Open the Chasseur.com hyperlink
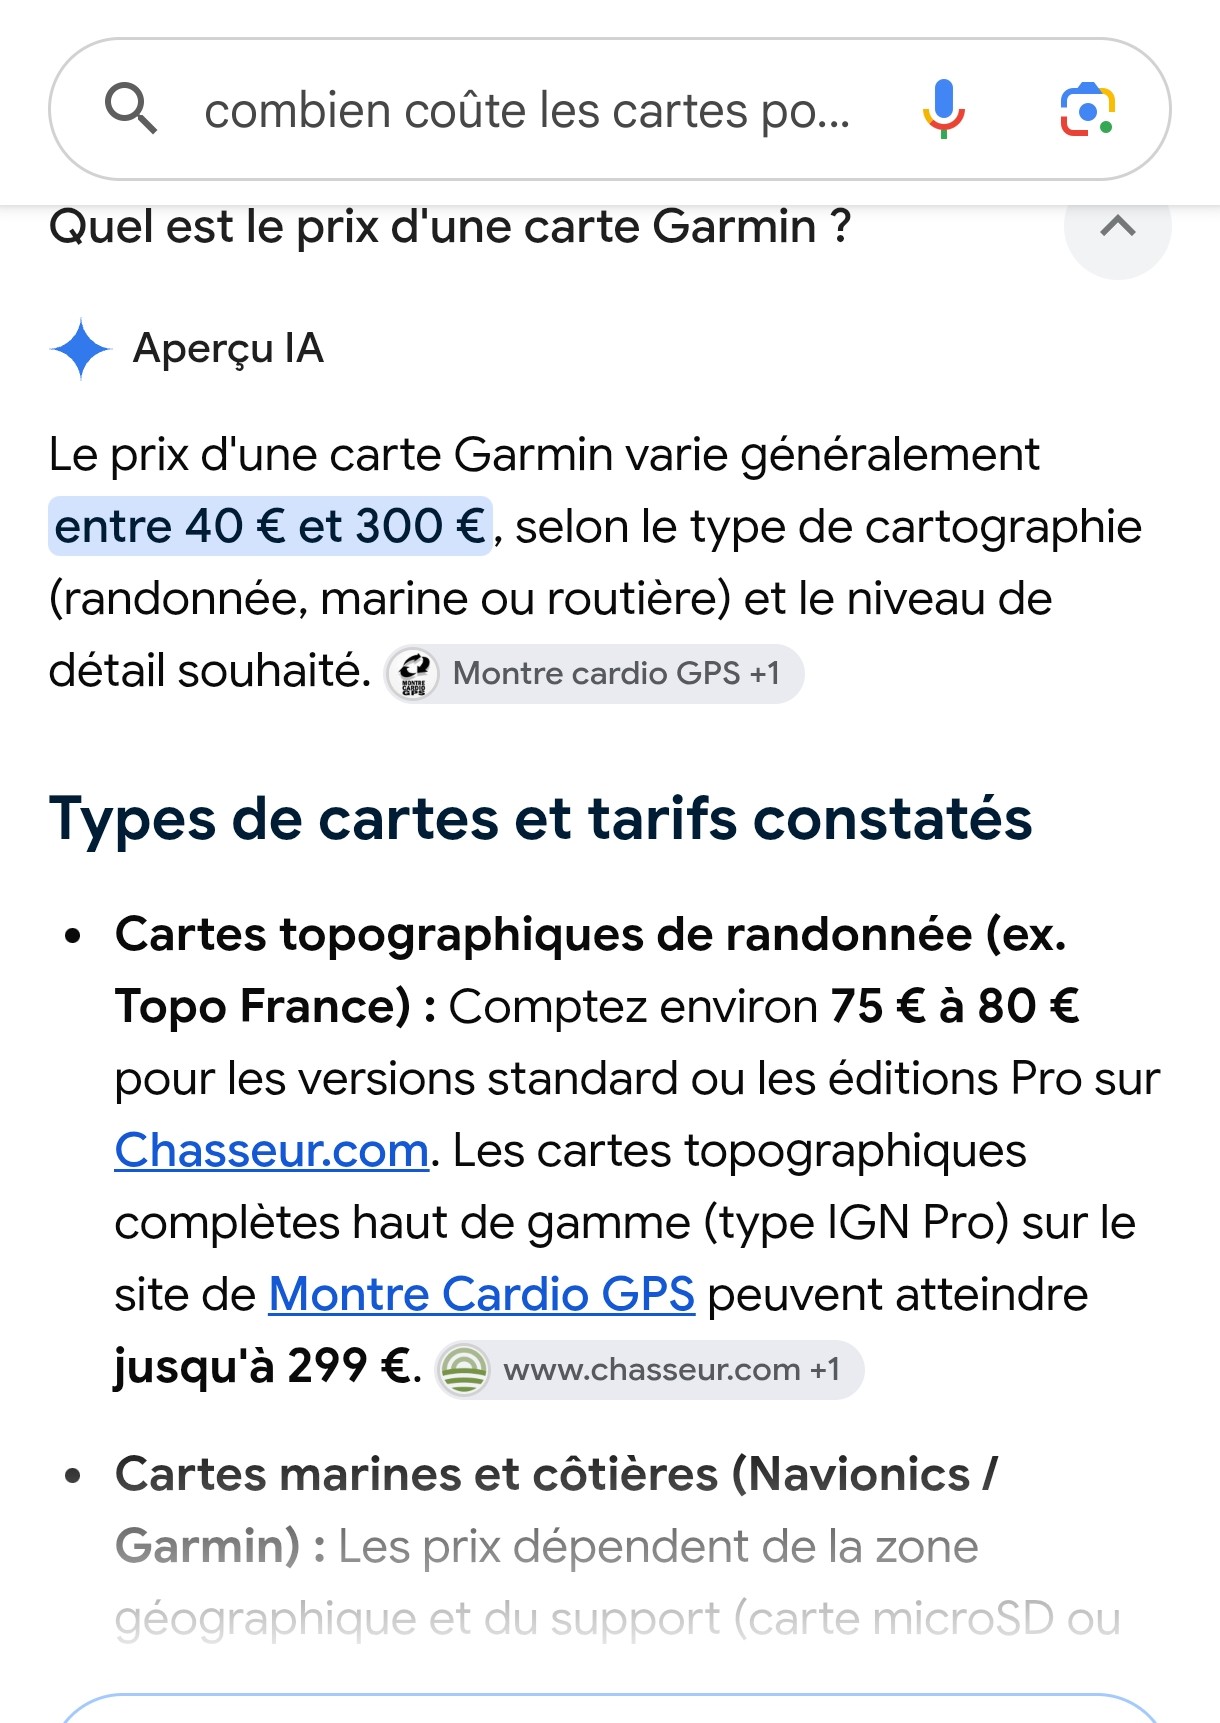This screenshot has width=1220, height=1723. point(272,1151)
